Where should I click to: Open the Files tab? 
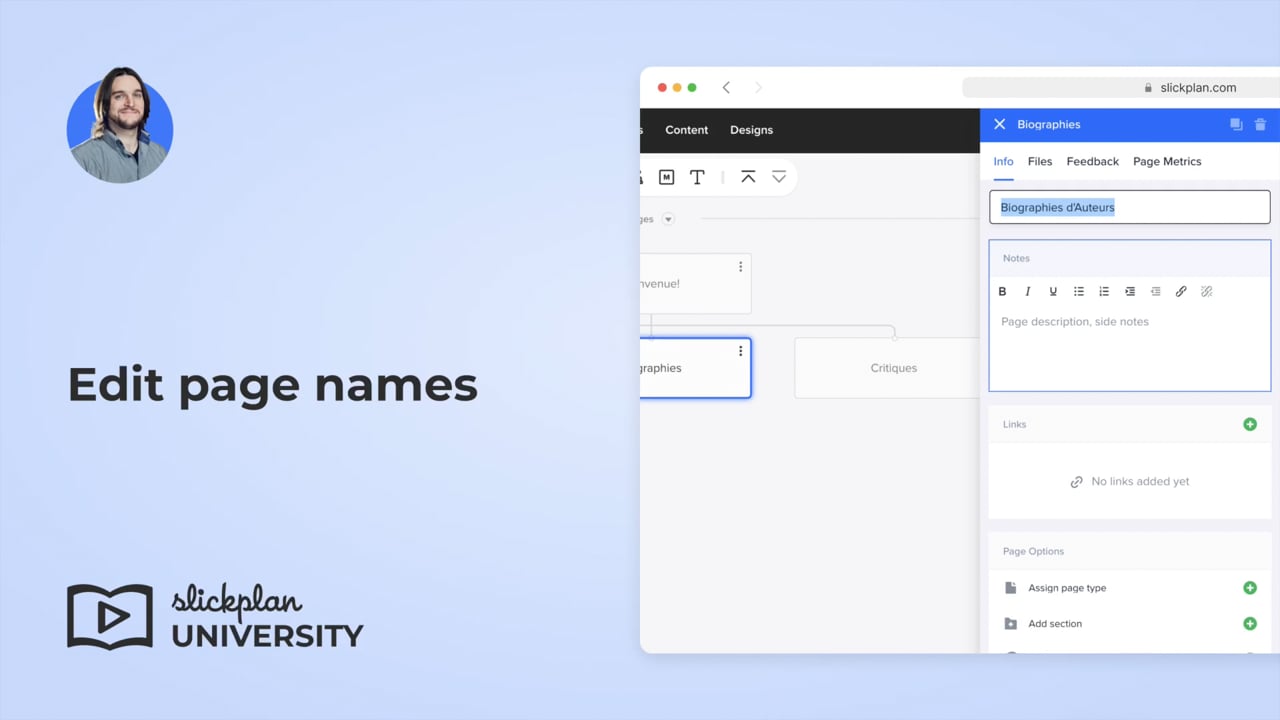coord(1040,161)
